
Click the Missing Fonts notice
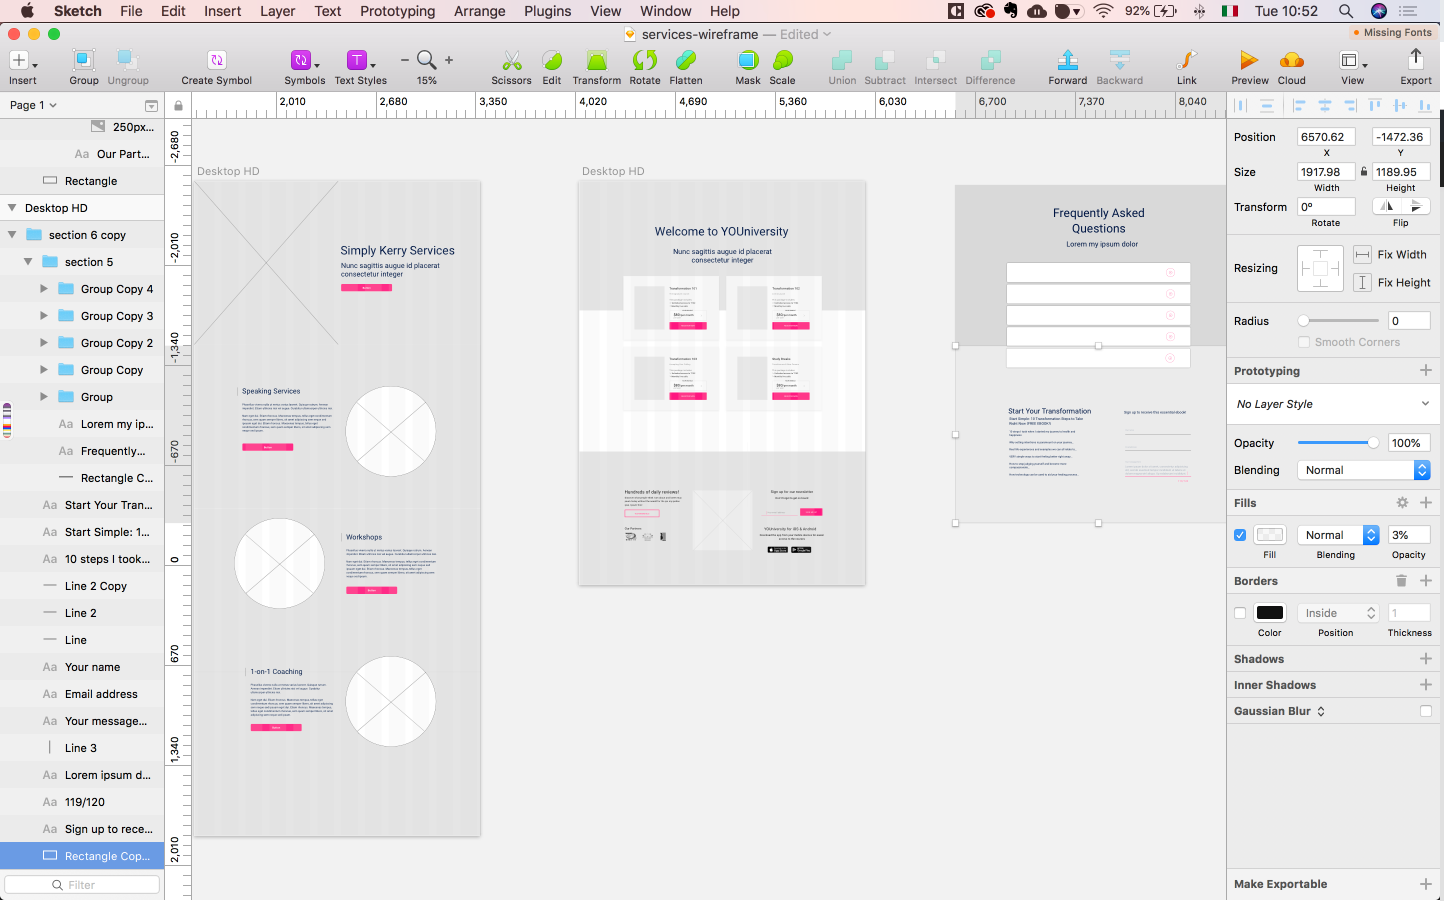[1392, 33]
